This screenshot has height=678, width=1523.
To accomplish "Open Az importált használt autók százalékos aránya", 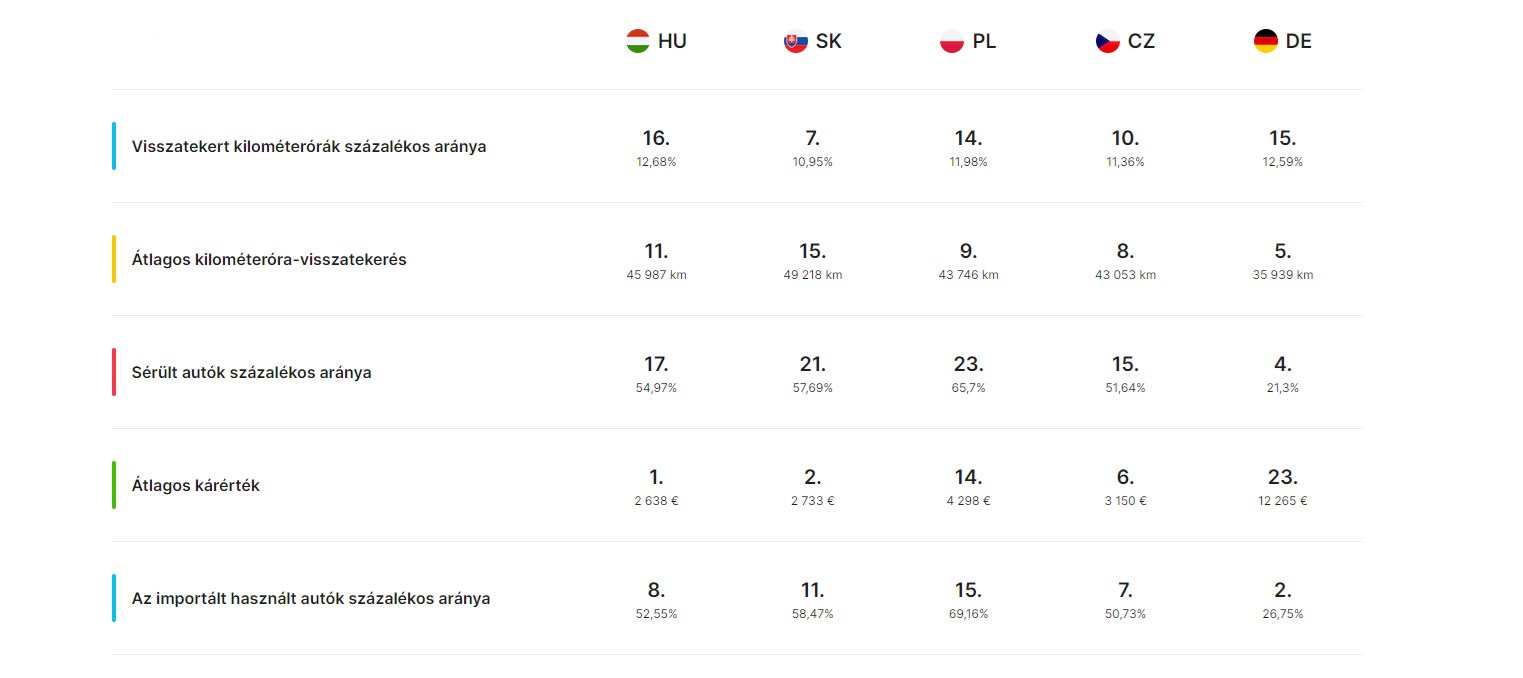I will [311, 599].
